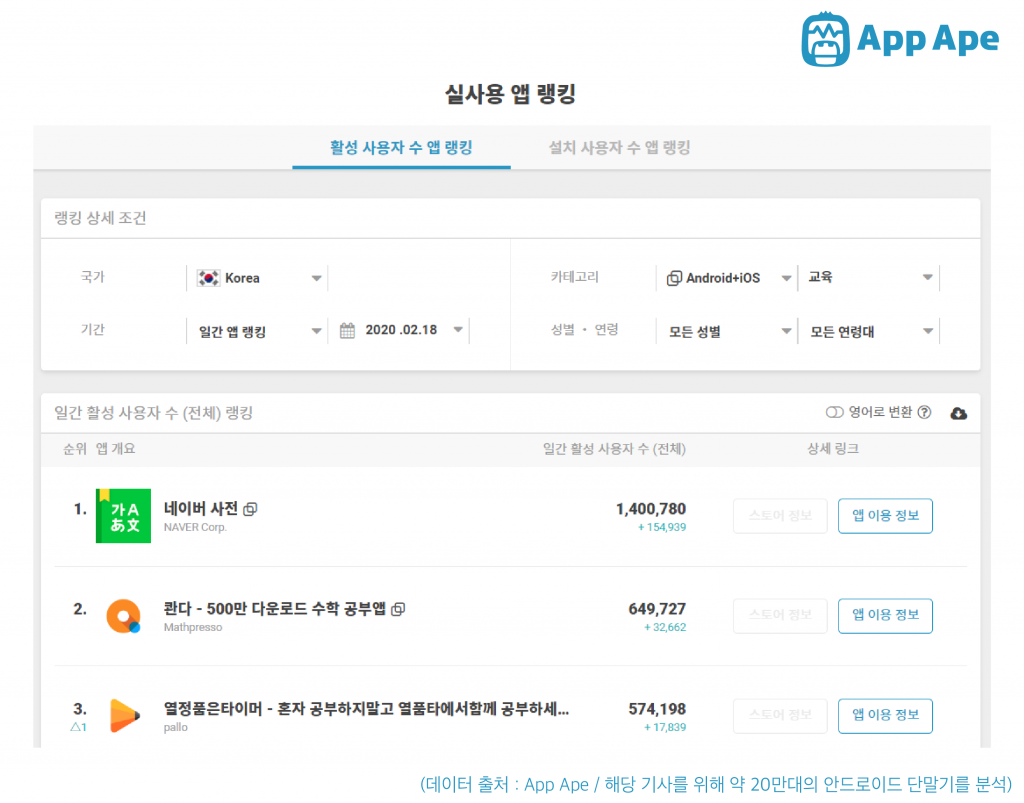
Task: Open the 네이버 사전 app icon
Action: point(123,516)
